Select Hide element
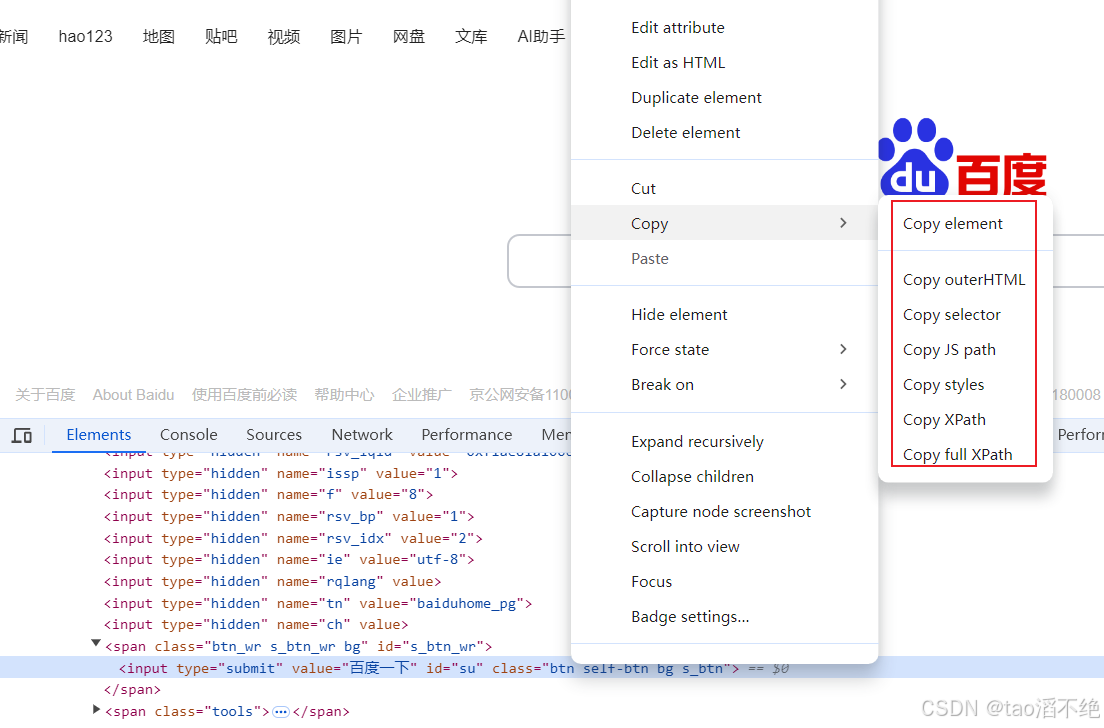Image resolution: width=1104 pixels, height=728 pixels. [x=679, y=315]
